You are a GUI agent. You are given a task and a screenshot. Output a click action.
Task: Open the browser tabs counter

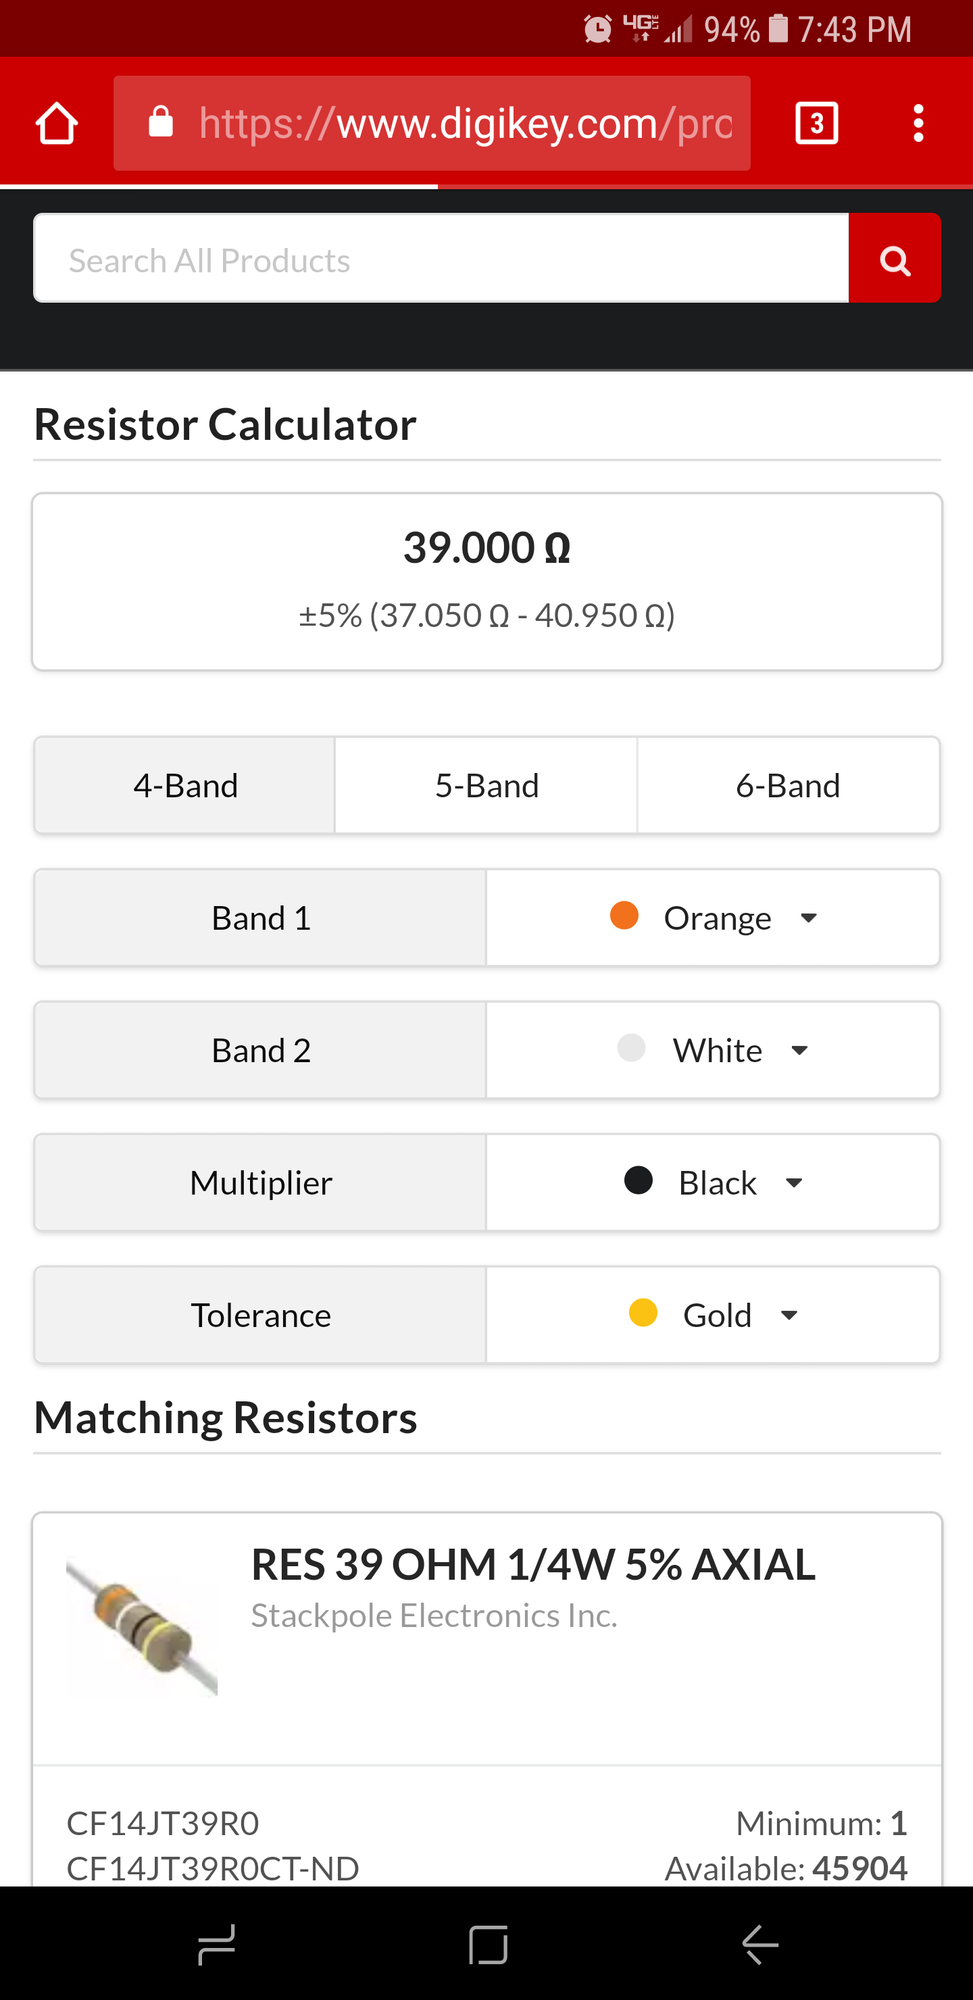(816, 124)
